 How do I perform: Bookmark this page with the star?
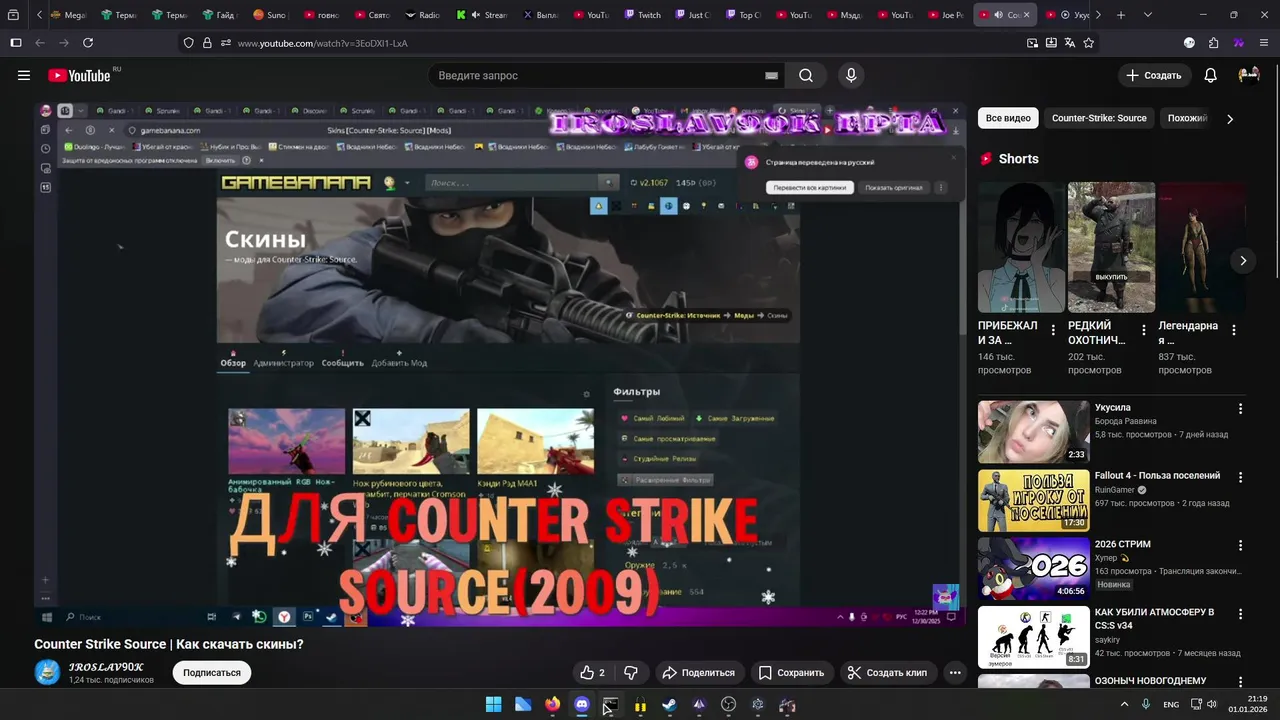click(1088, 43)
